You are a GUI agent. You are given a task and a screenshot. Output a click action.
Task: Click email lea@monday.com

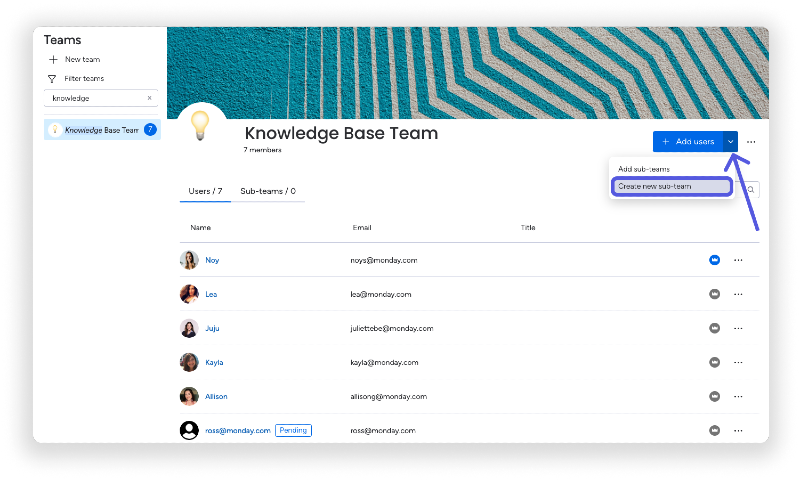[x=381, y=294]
